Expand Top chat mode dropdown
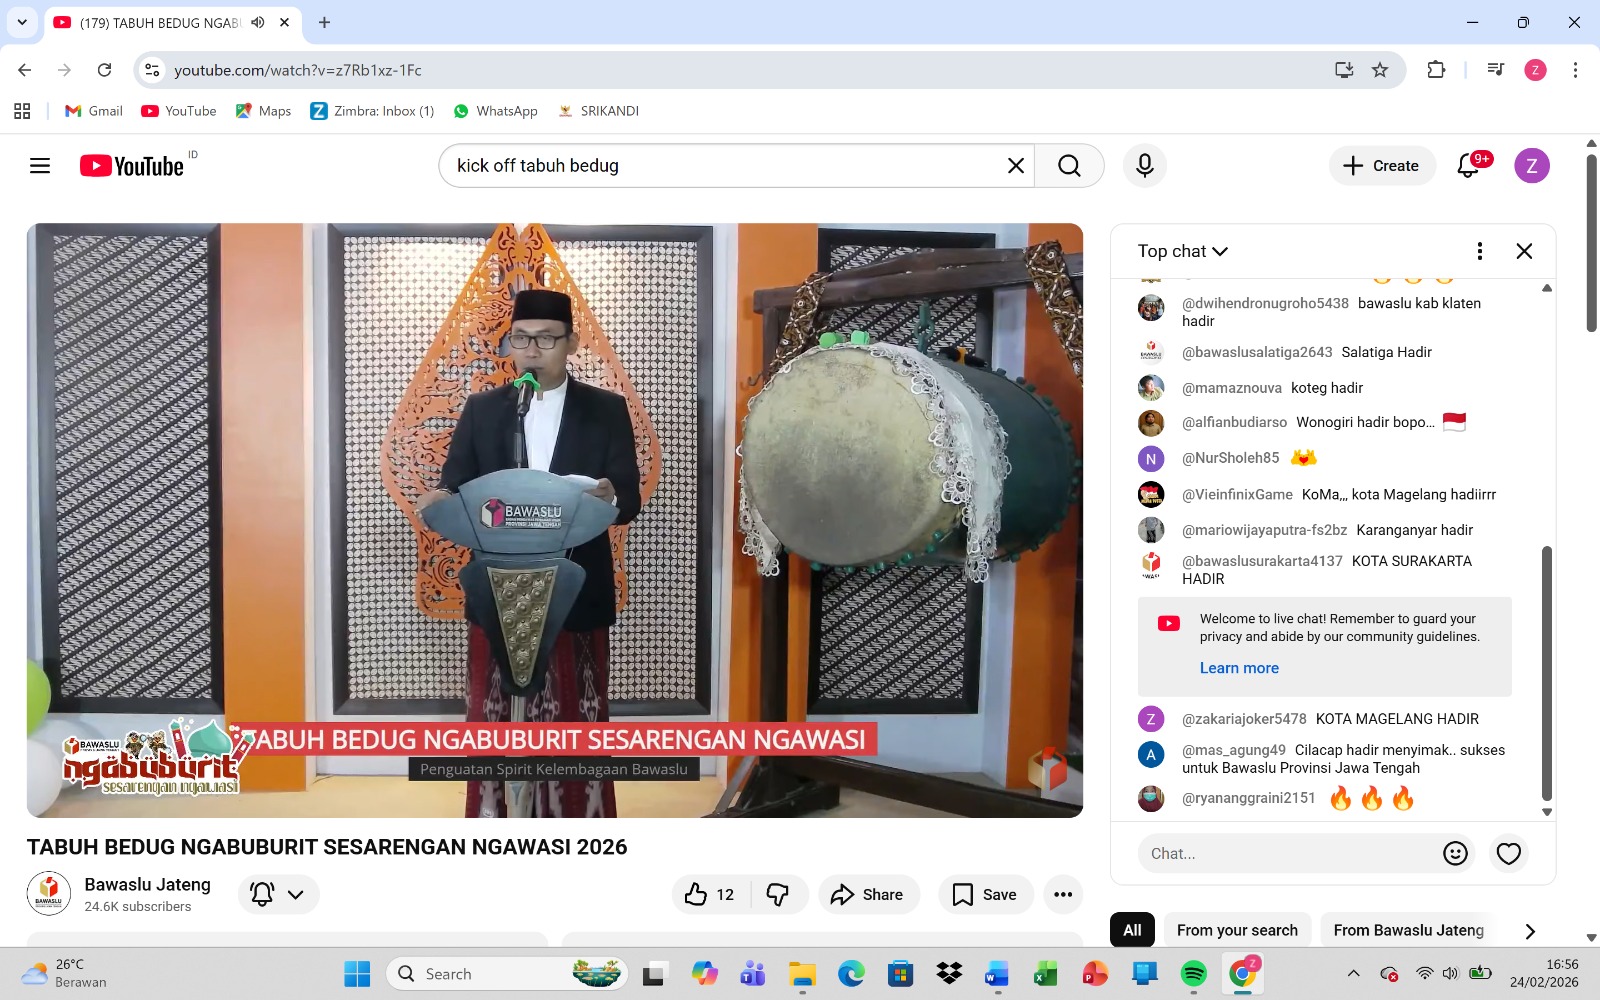1600x1000 pixels. click(x=1183, y=251)
